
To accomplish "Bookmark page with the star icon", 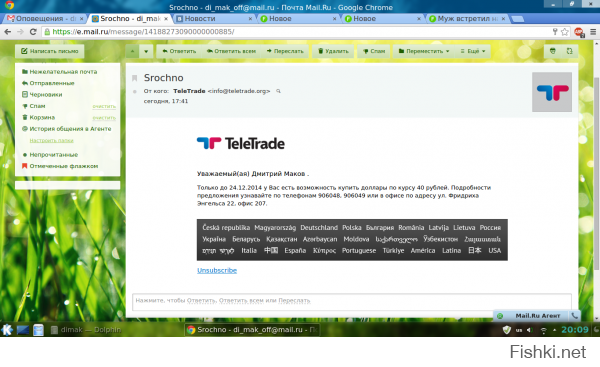I will (564, 32).
